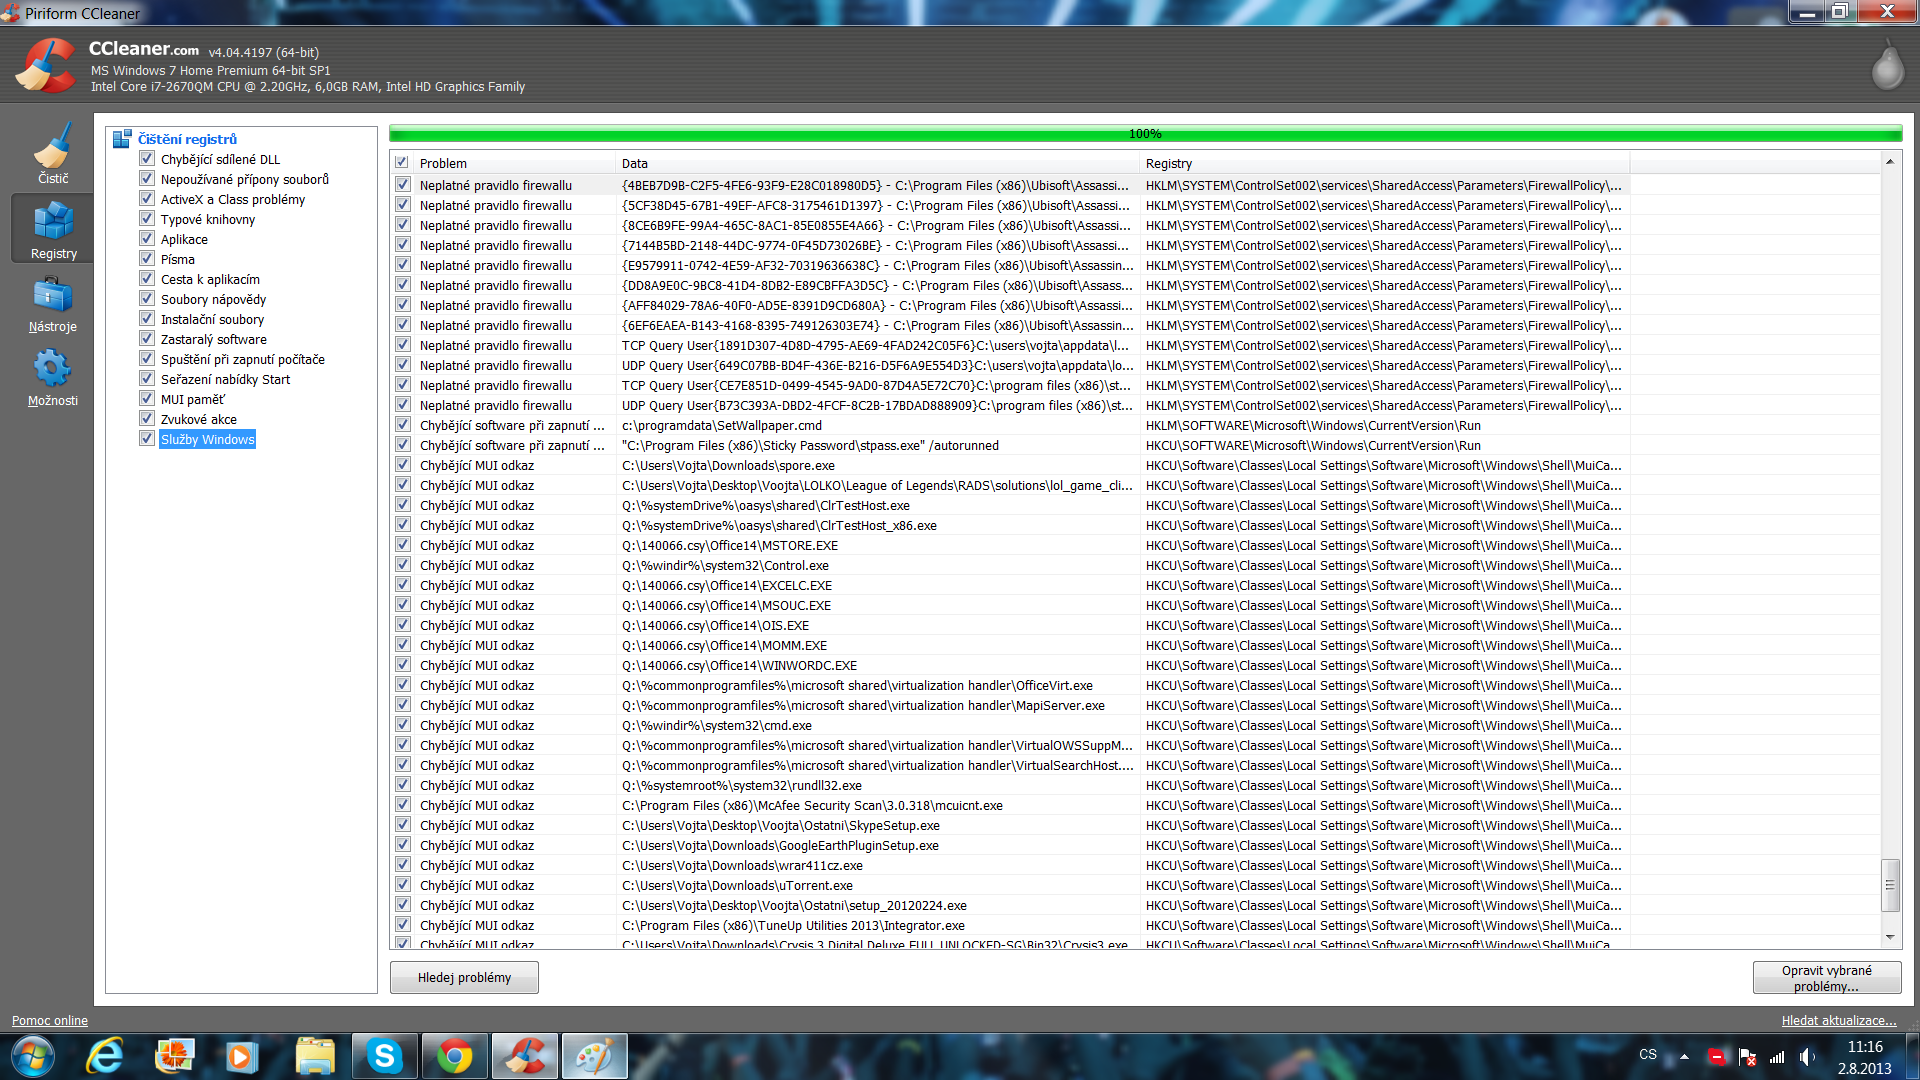Click the scroll up arrow of results
This screenshot has height=1080, width=1920.
(x=1890, y=161)
